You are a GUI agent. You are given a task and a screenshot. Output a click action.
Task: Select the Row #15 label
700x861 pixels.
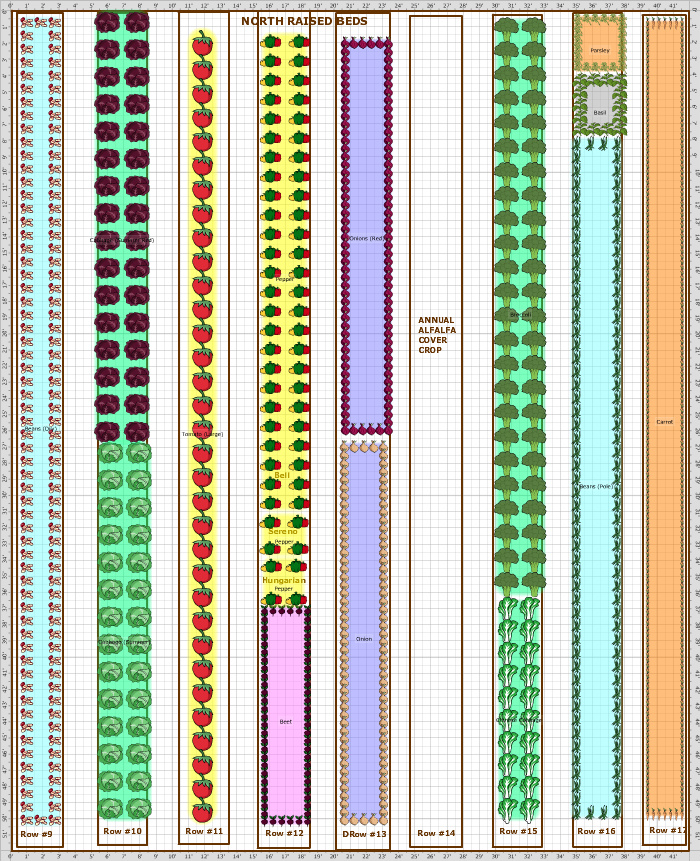tap(518, 831)
